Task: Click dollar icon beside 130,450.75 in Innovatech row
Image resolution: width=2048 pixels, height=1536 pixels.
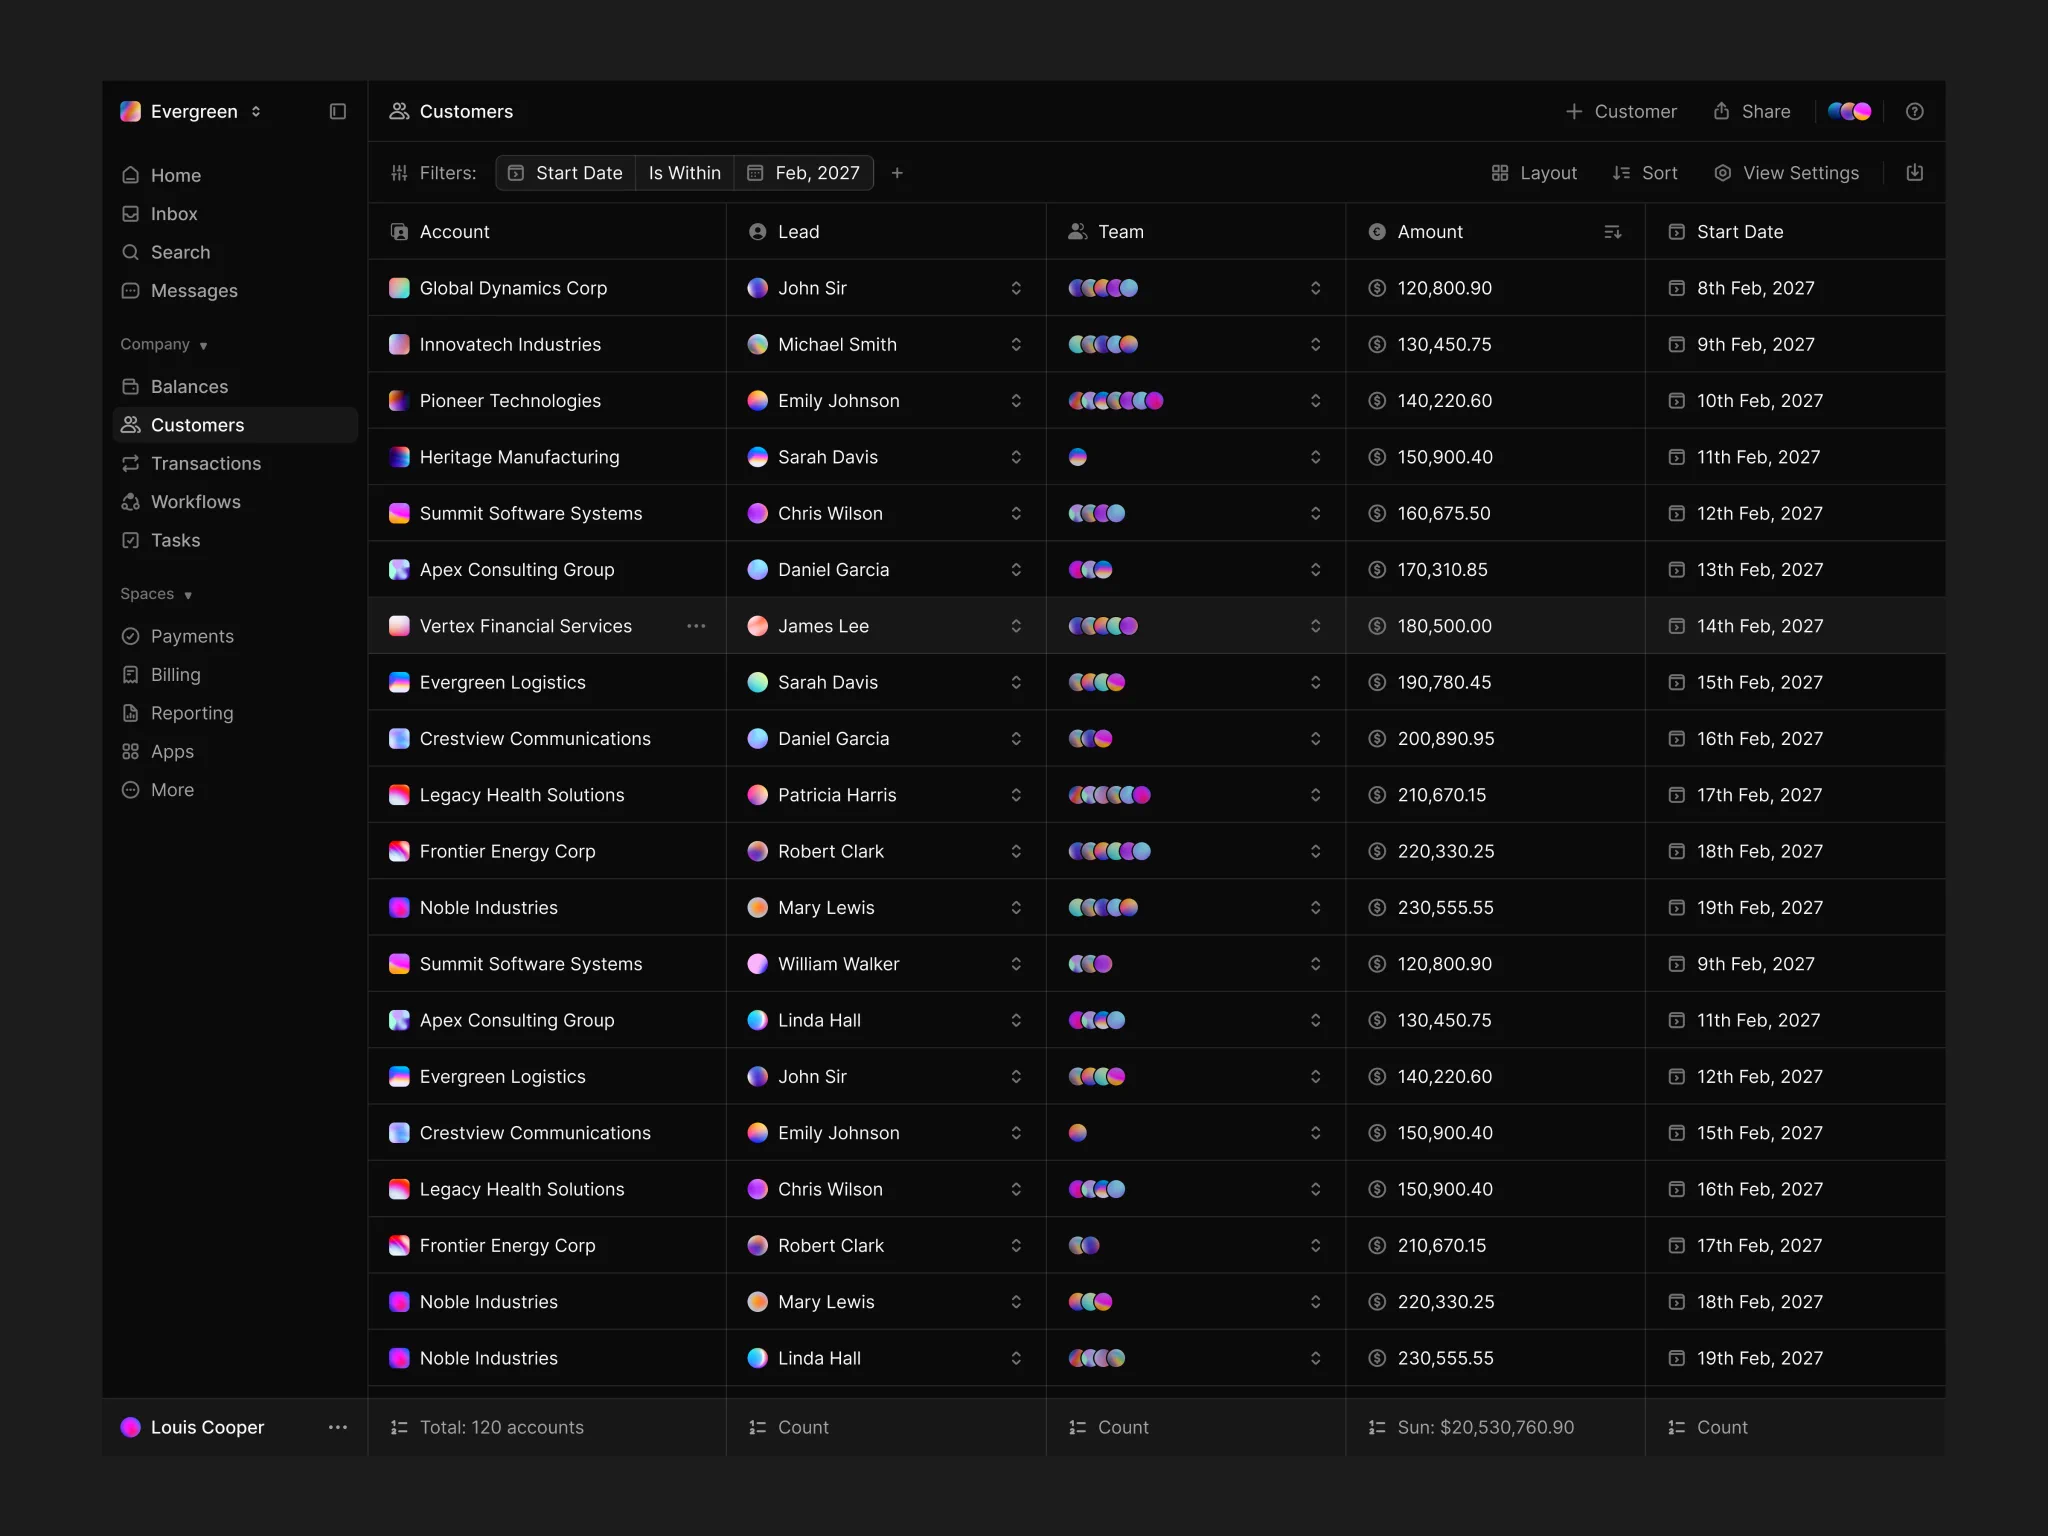Action: (x=1377, y=344)
